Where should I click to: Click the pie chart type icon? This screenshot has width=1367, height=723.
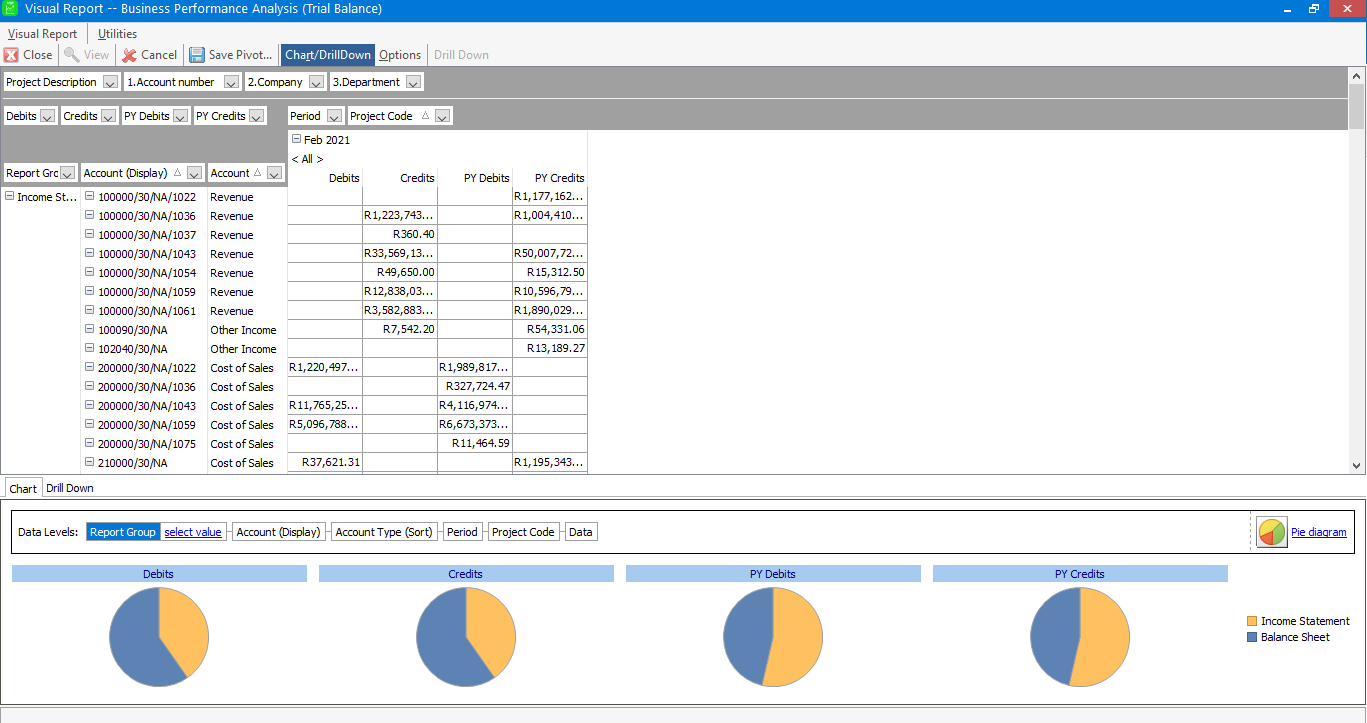point(1272,532)
